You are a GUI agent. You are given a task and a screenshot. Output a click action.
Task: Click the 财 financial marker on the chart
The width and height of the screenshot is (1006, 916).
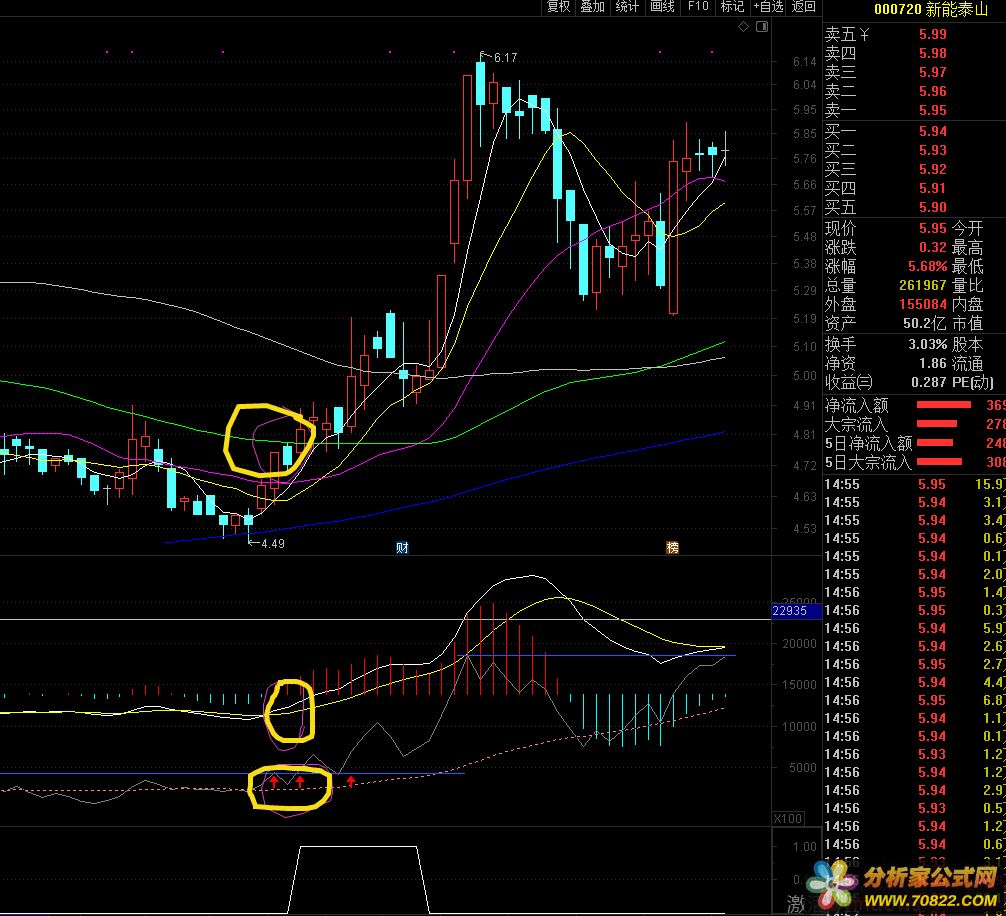pyautogui.click(x=402, y=547)
